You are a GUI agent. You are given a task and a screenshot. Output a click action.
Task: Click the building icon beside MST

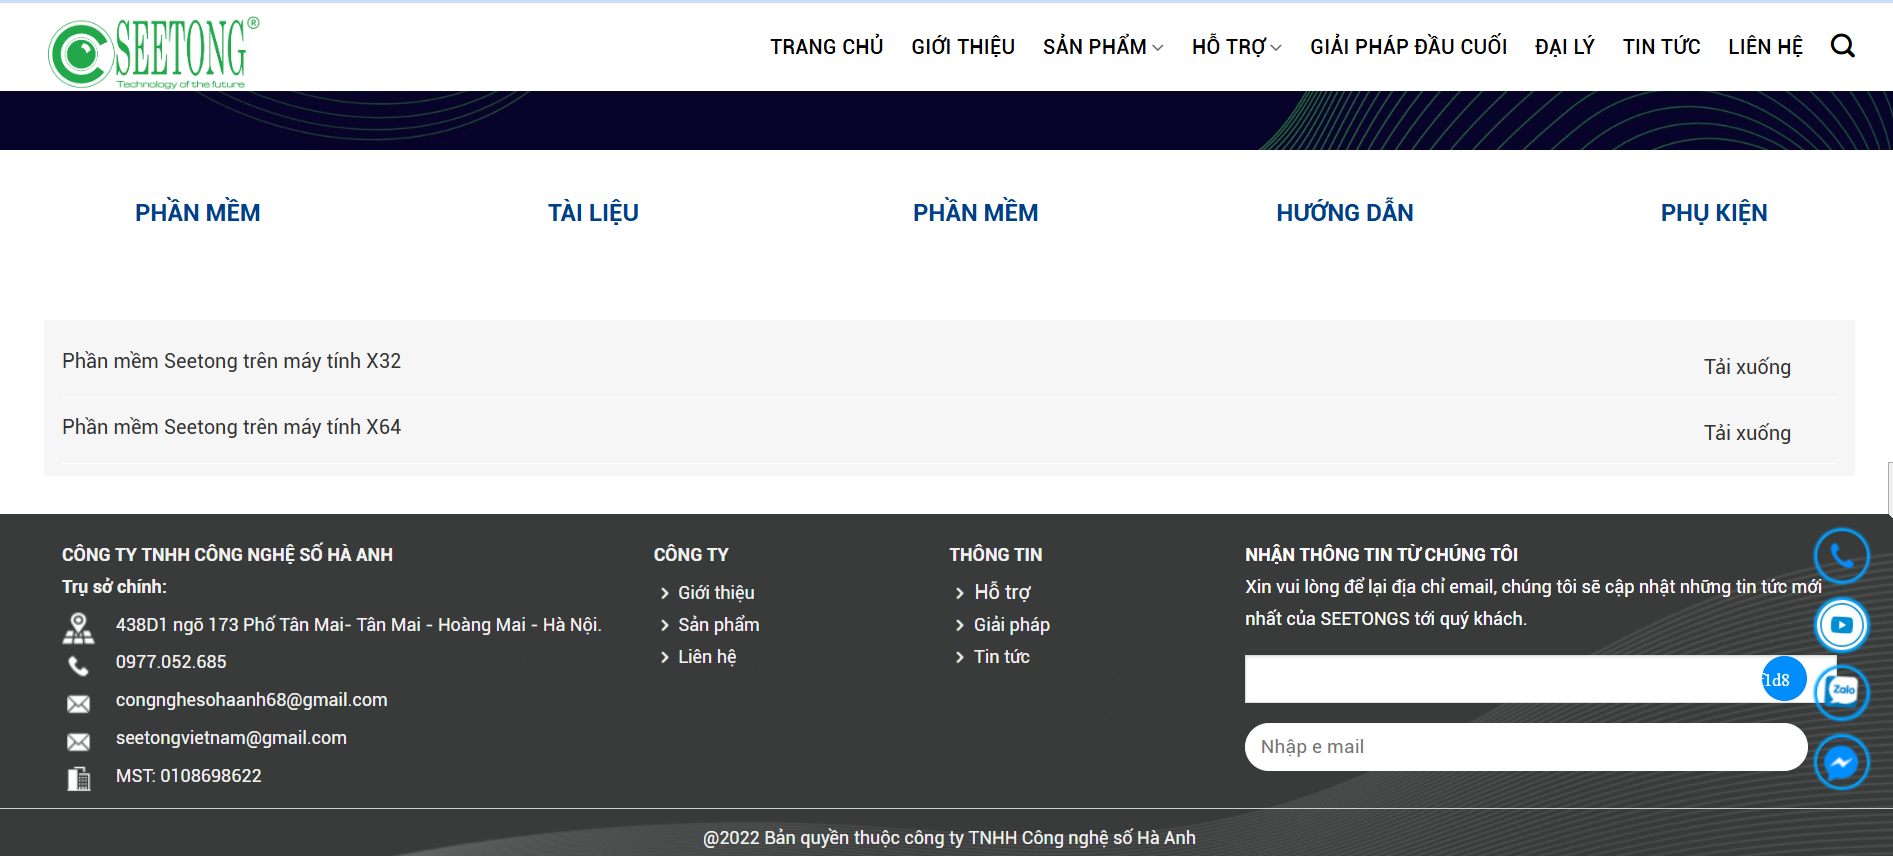78,779
